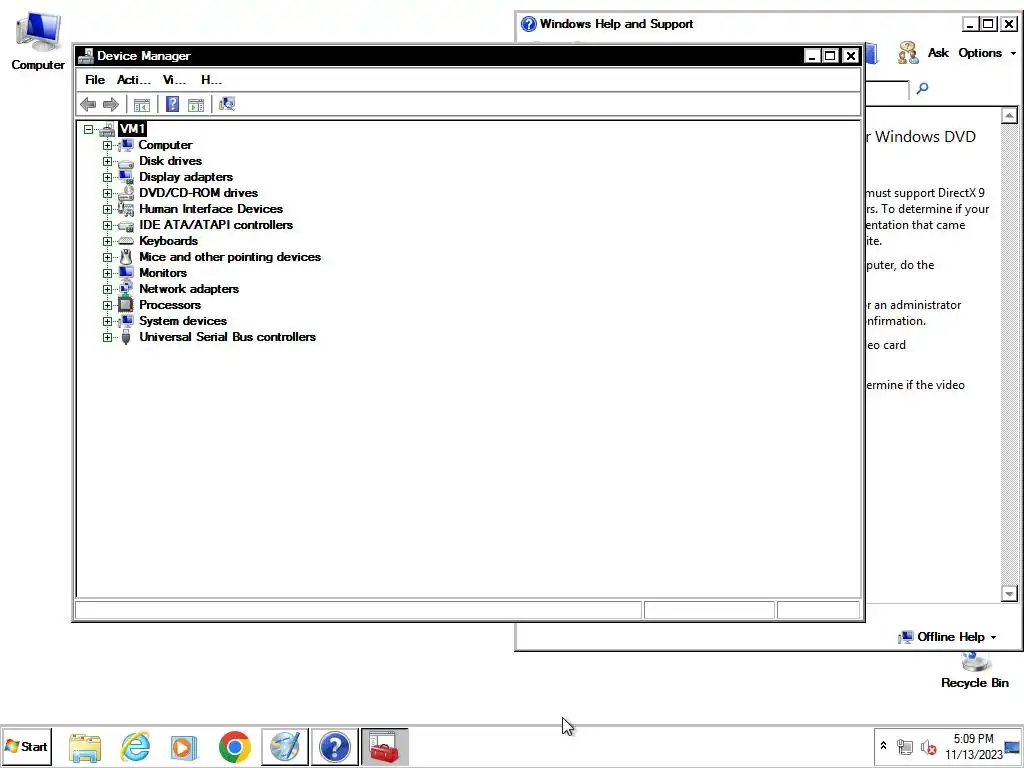Click the mouse icon for pointing devices

126,257
